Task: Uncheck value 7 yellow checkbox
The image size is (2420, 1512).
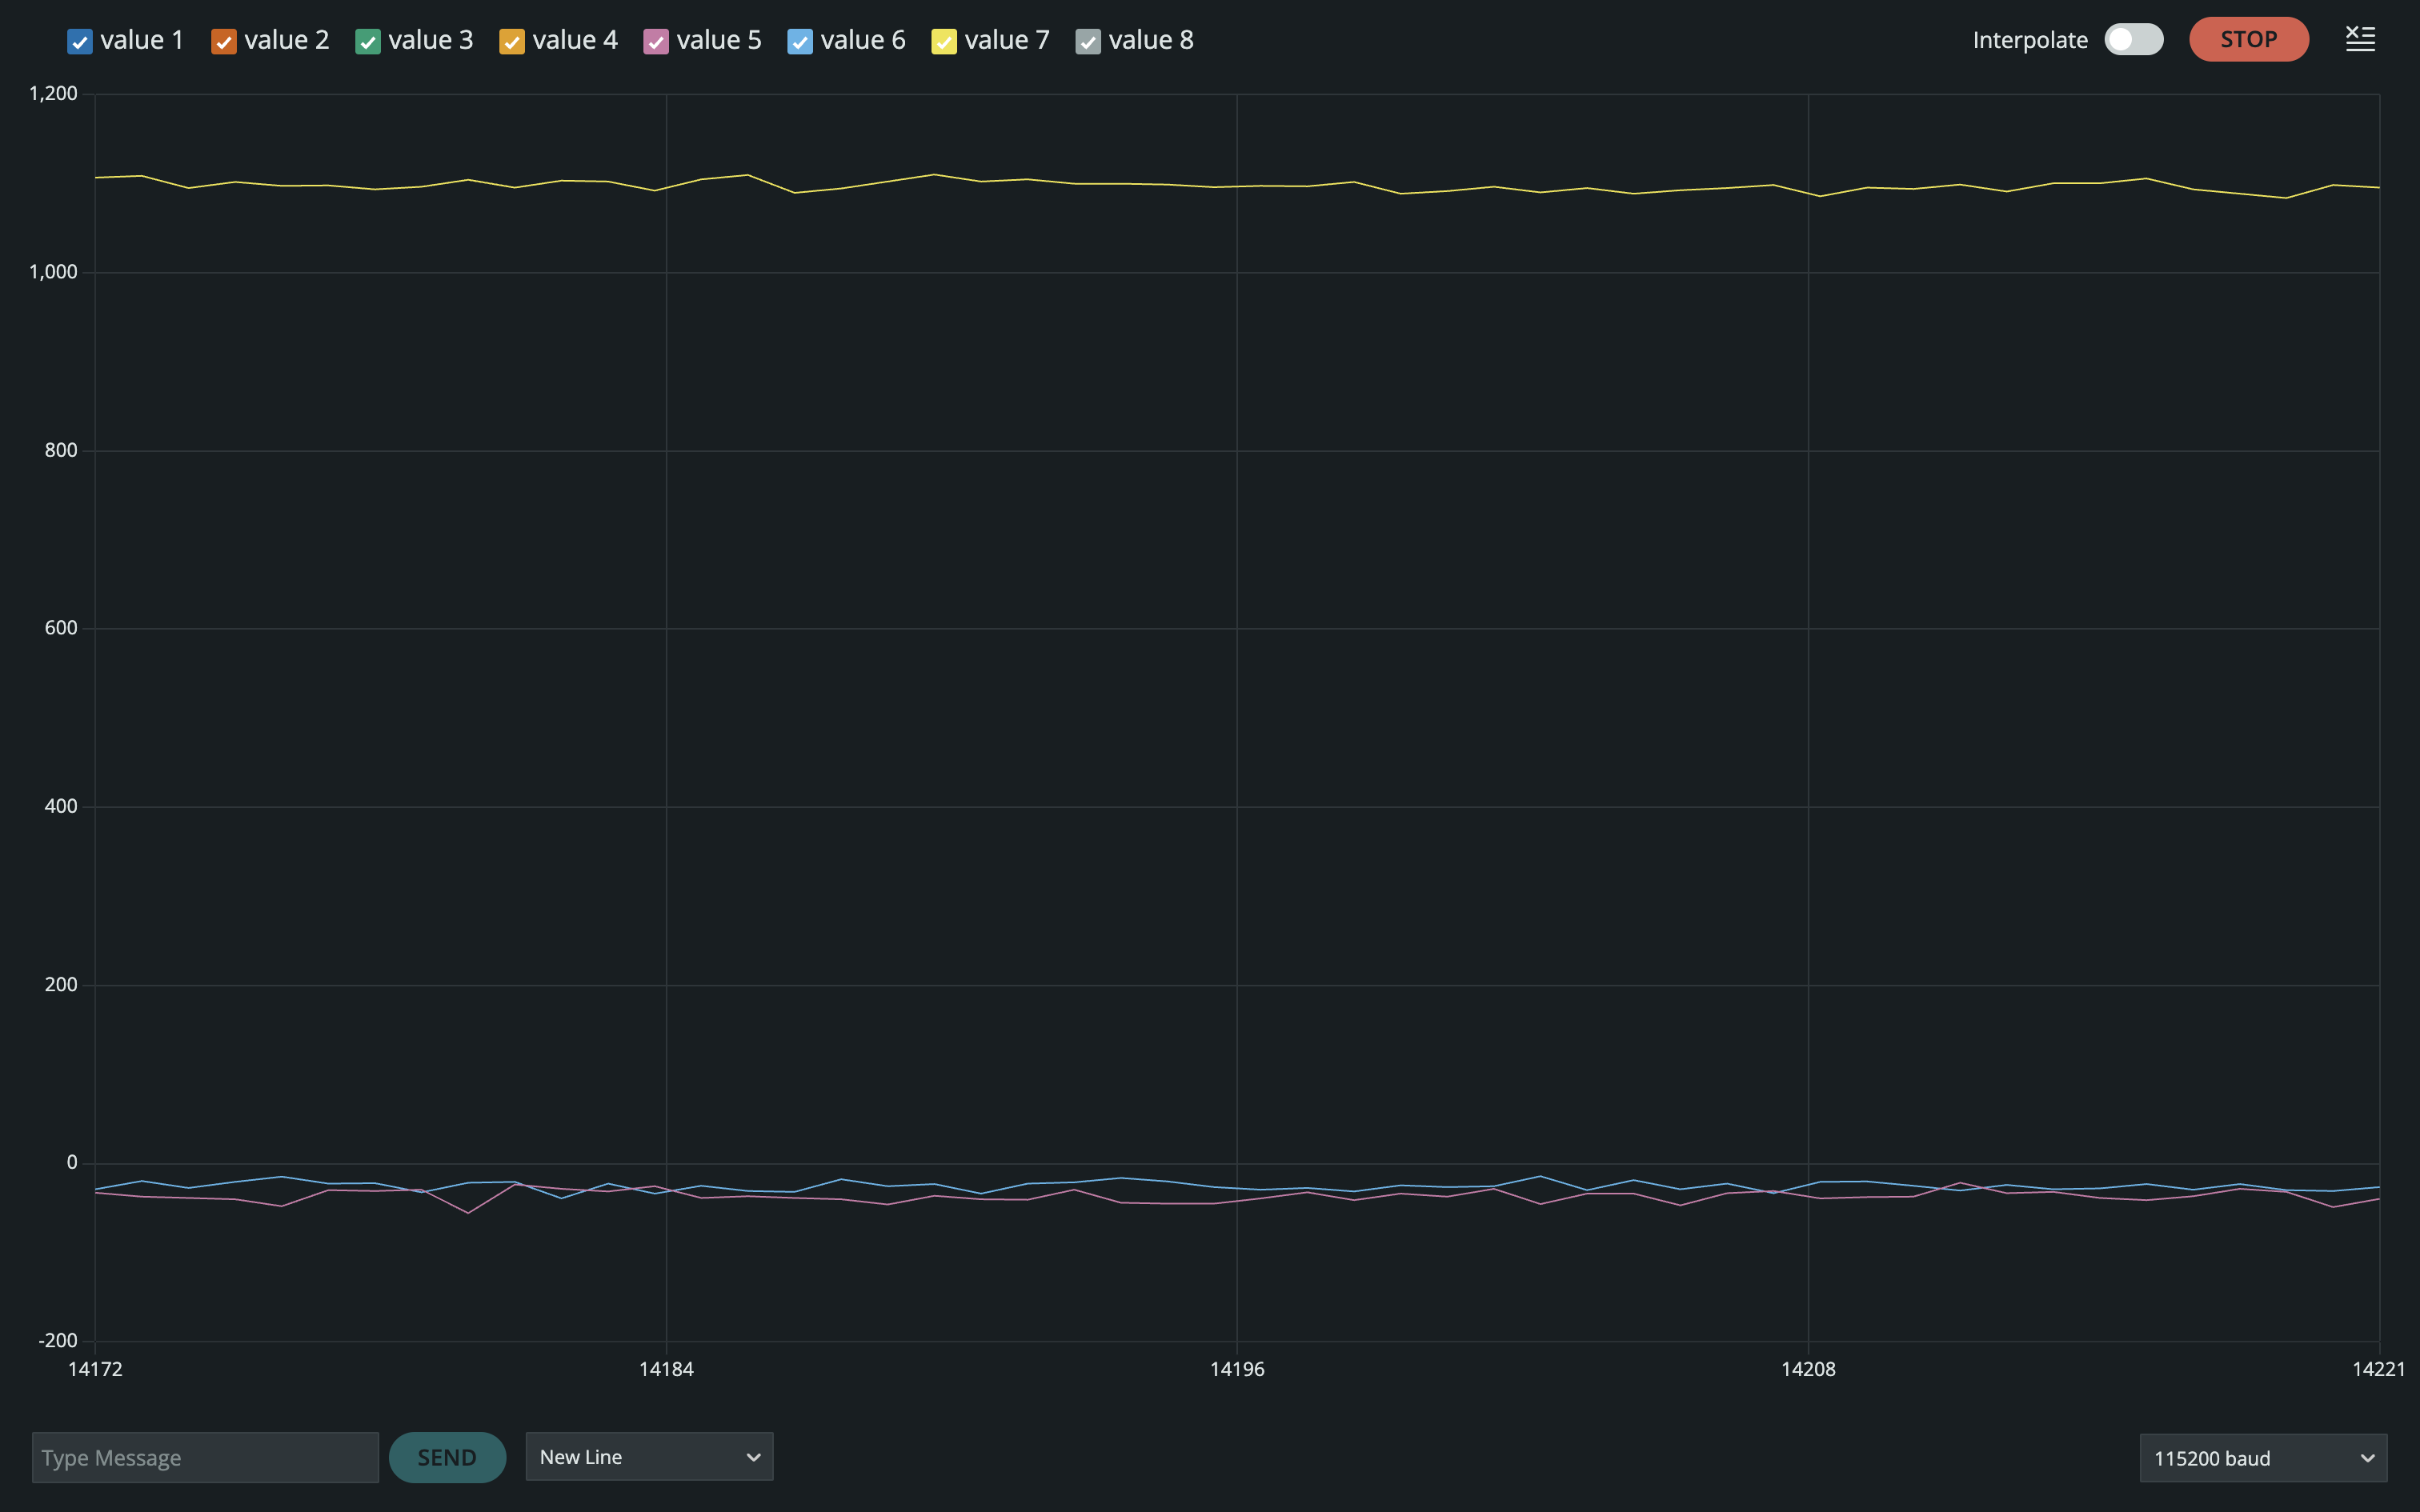Action: point(943,41)
